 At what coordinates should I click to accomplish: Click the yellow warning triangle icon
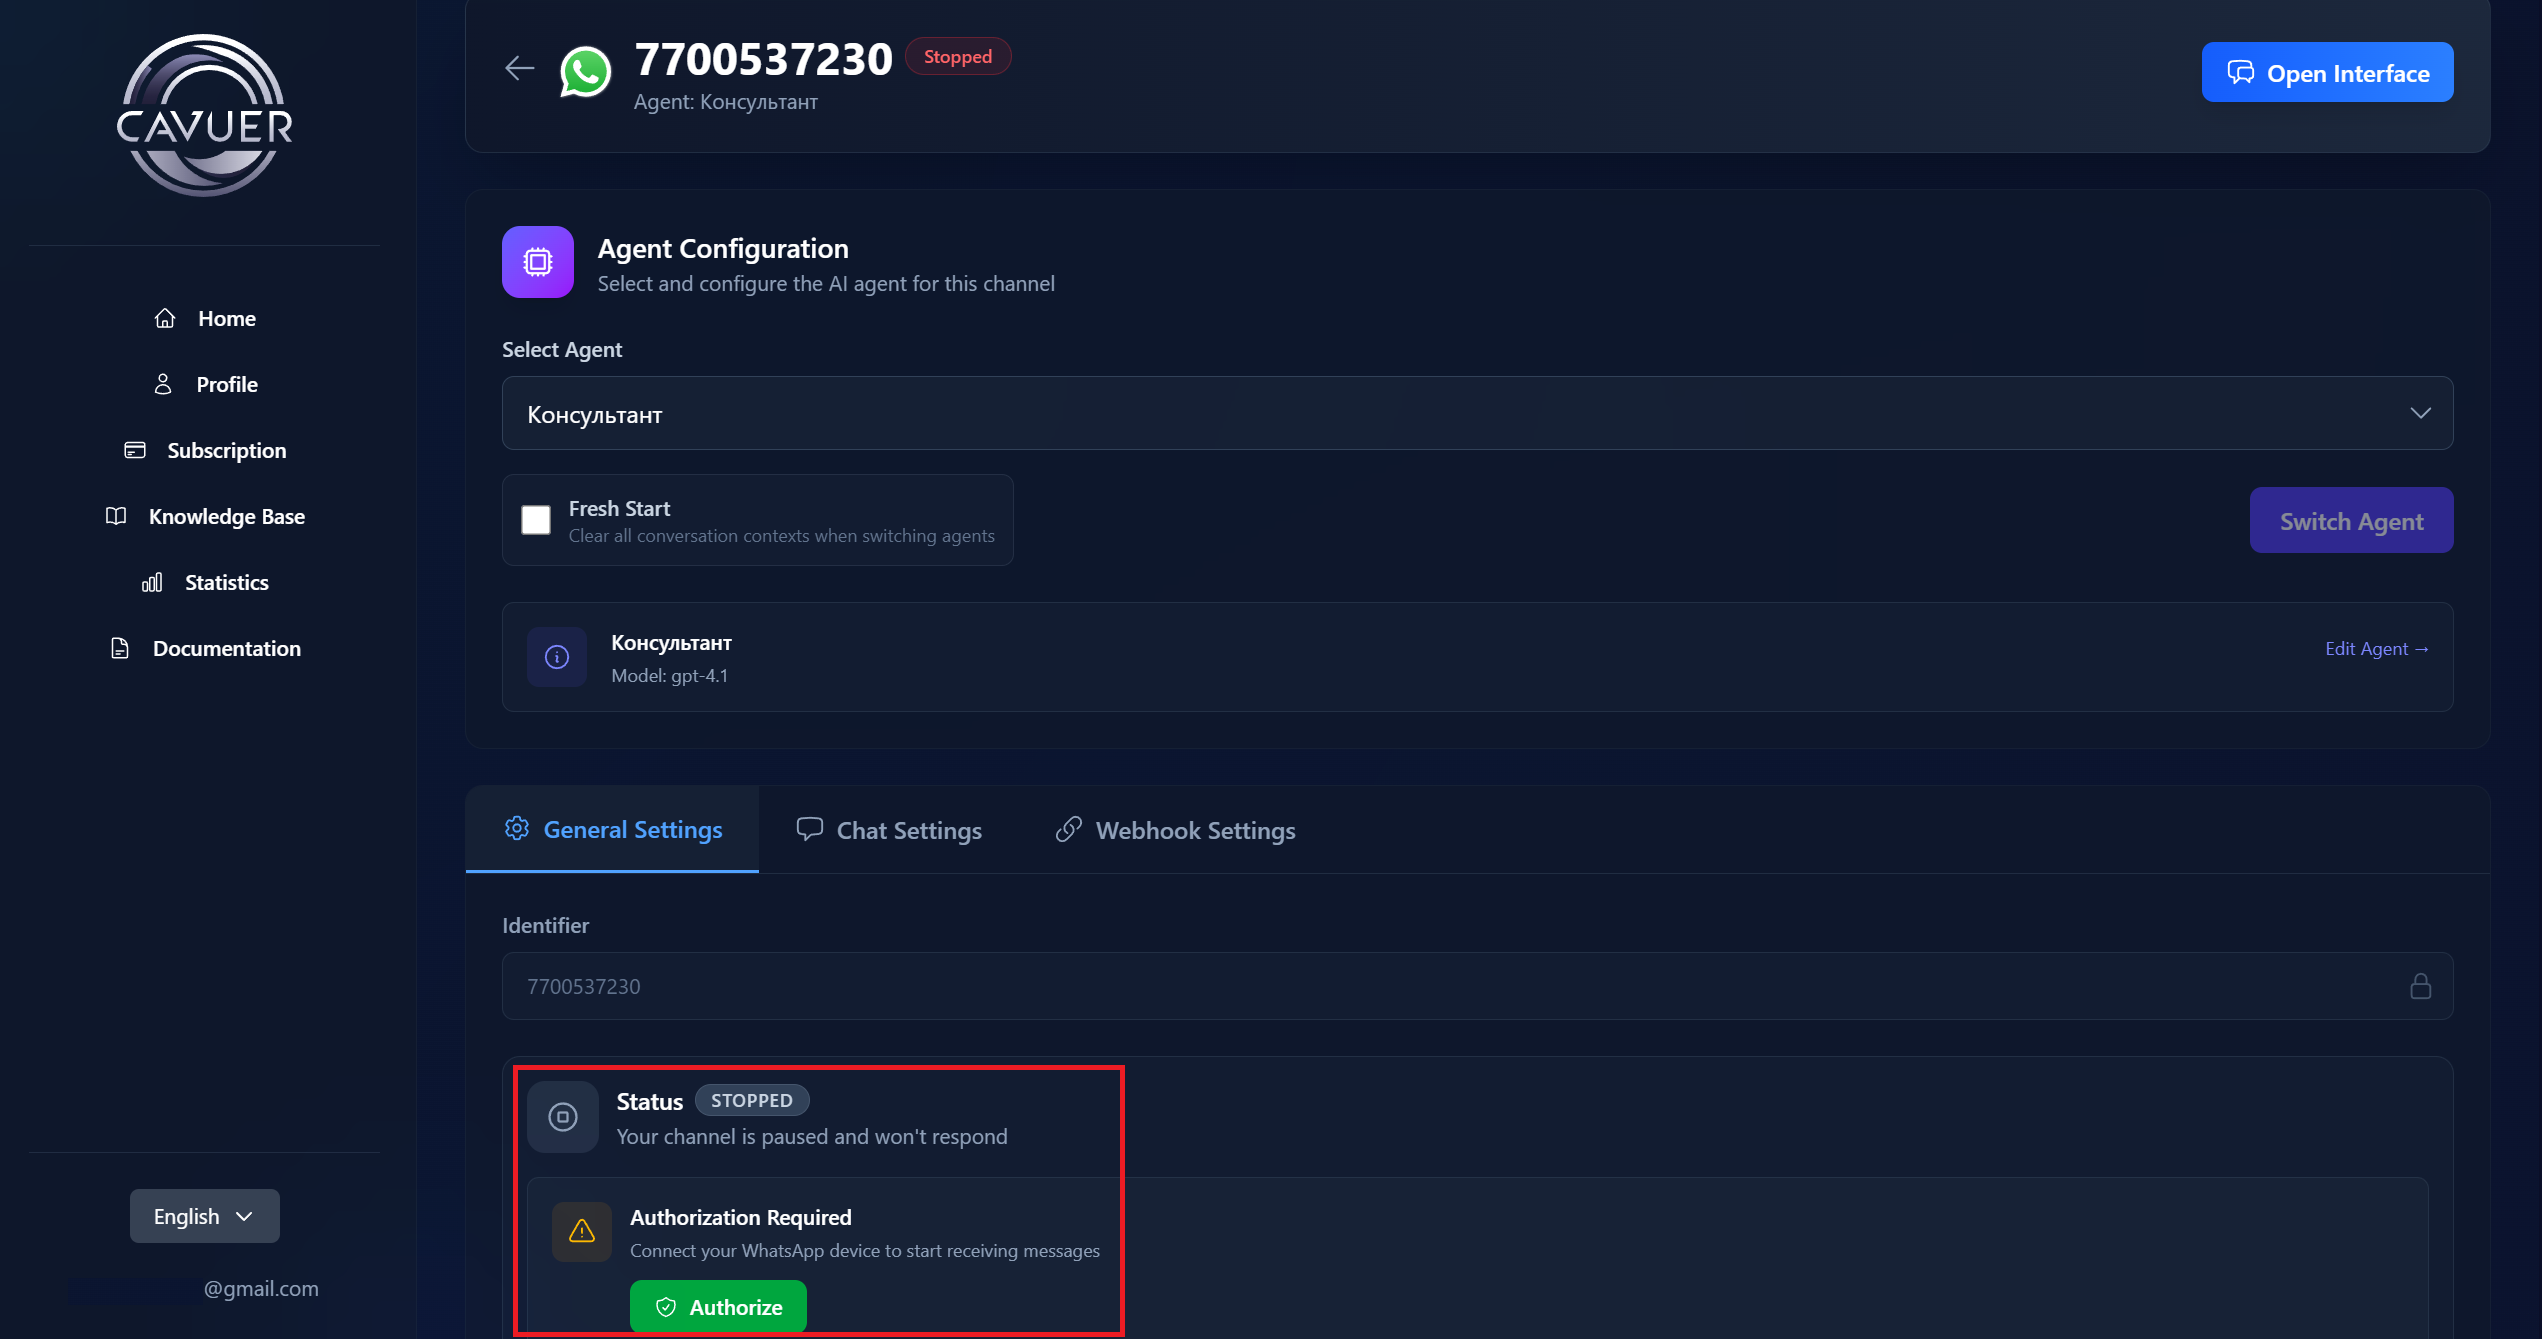pos(582,1231)
